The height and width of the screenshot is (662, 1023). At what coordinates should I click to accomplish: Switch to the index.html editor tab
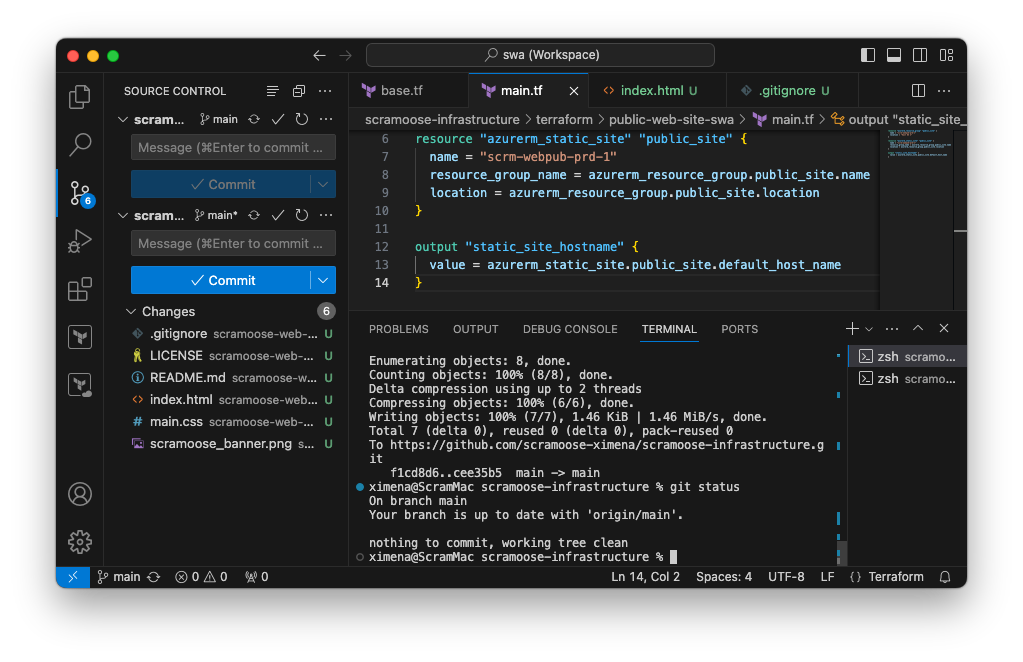658,91
